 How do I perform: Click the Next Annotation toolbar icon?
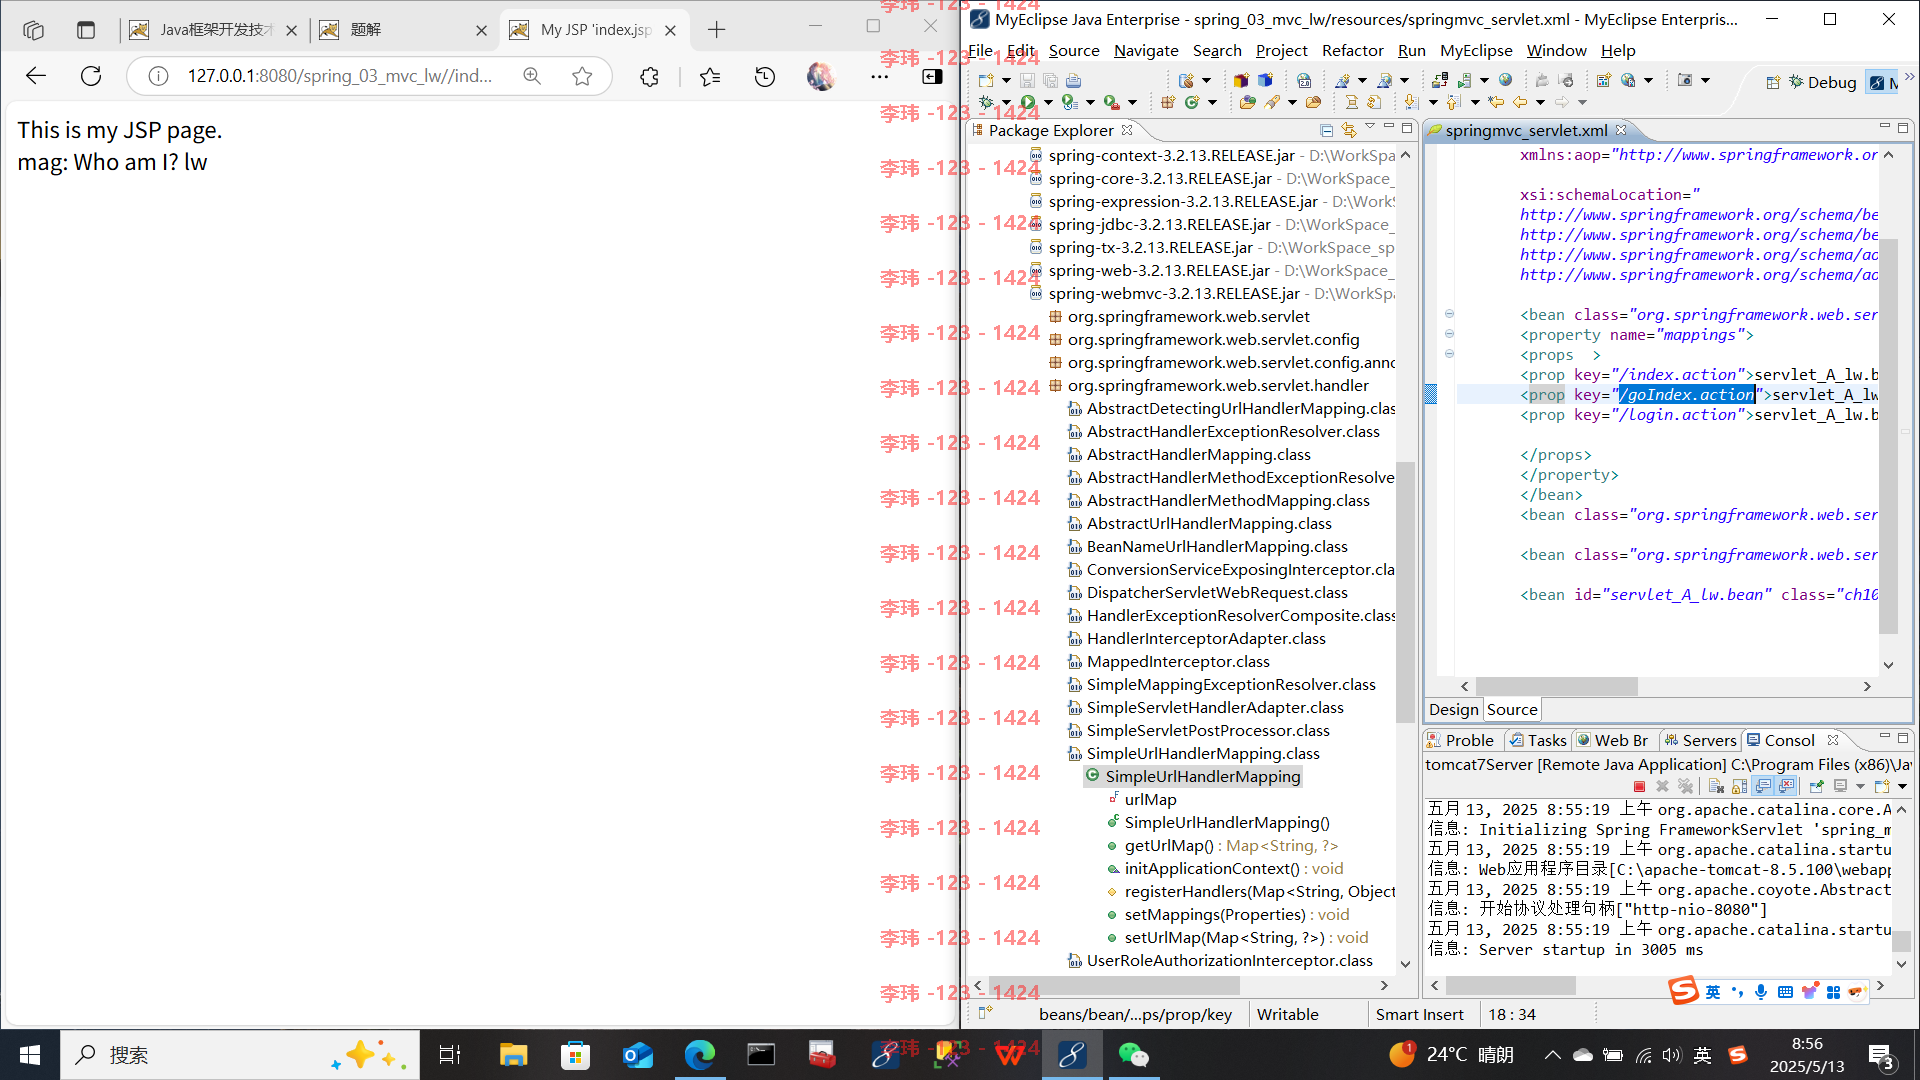(1411, 102)
